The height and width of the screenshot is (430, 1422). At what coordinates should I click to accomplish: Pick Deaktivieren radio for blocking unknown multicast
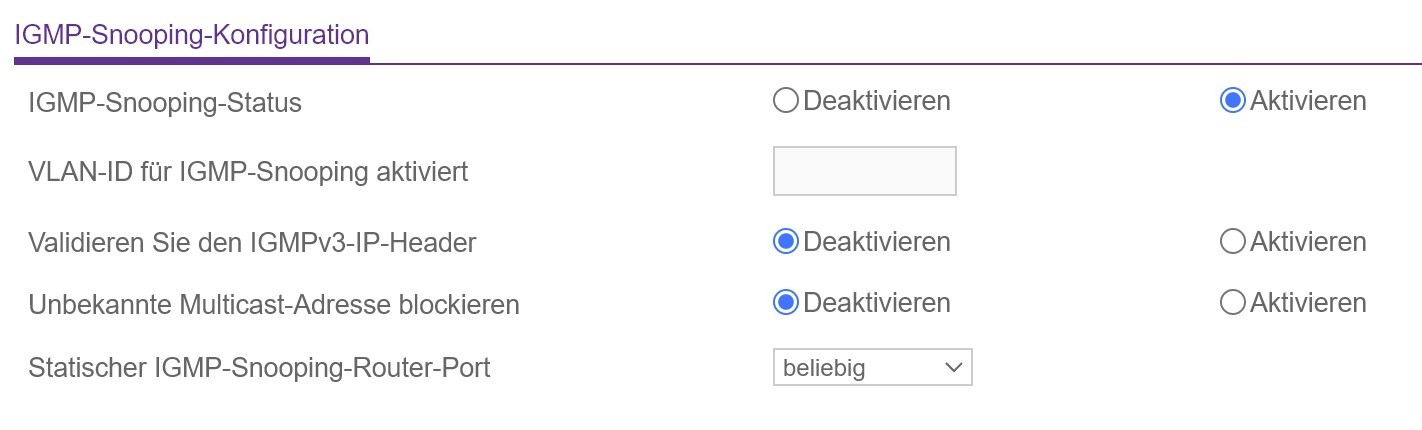coord(786,302)
